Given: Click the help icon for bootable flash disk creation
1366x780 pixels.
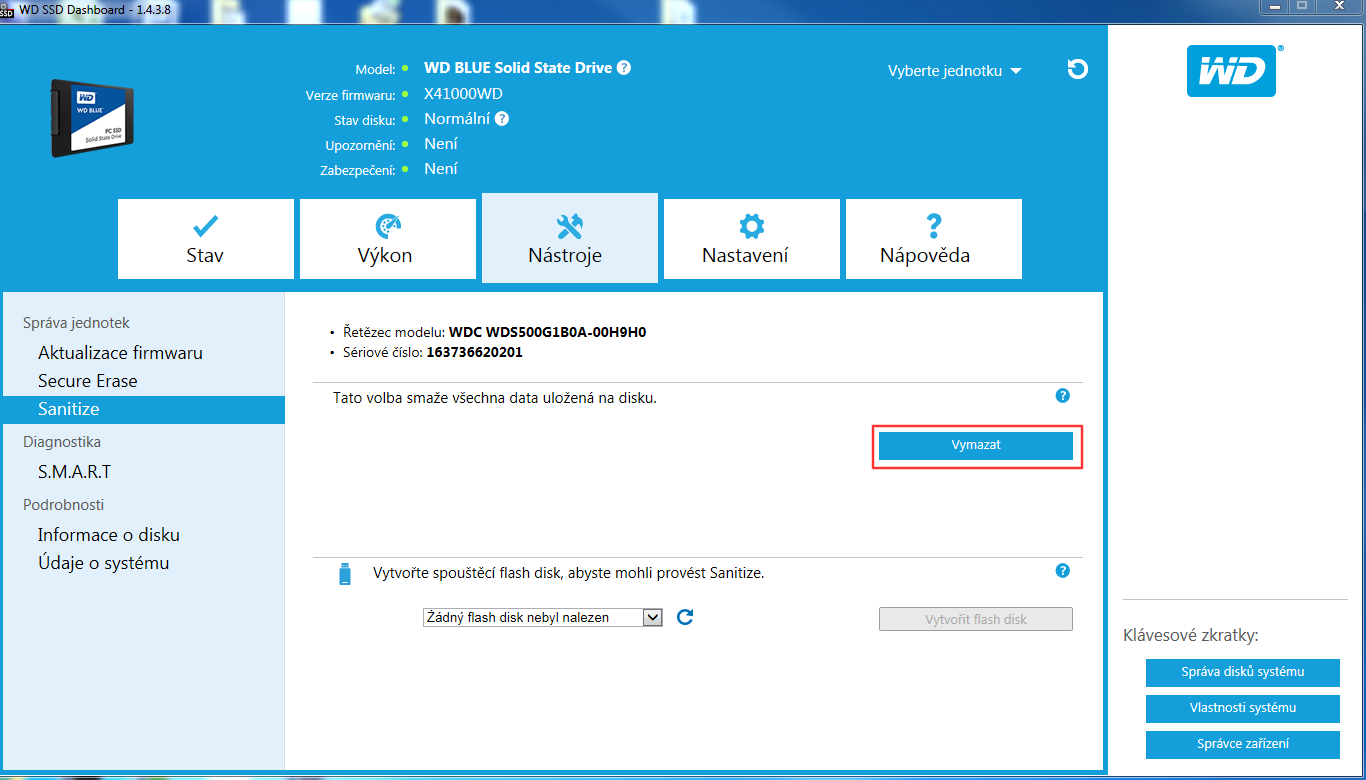Looking at the screenshot, I should click(1063, 571).
